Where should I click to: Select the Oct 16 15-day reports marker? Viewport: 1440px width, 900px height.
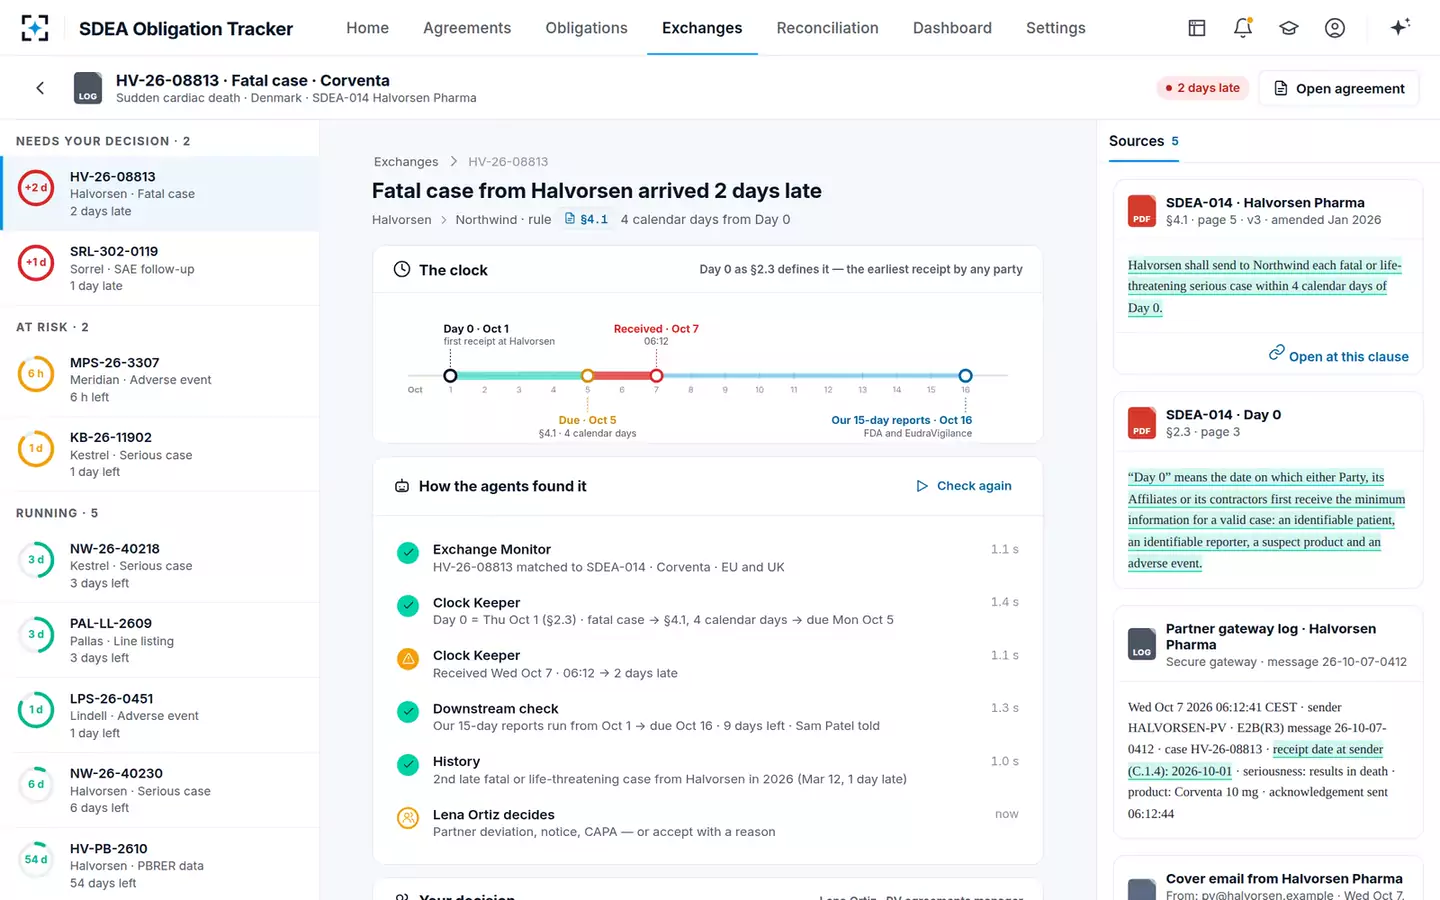coord(965,376)
